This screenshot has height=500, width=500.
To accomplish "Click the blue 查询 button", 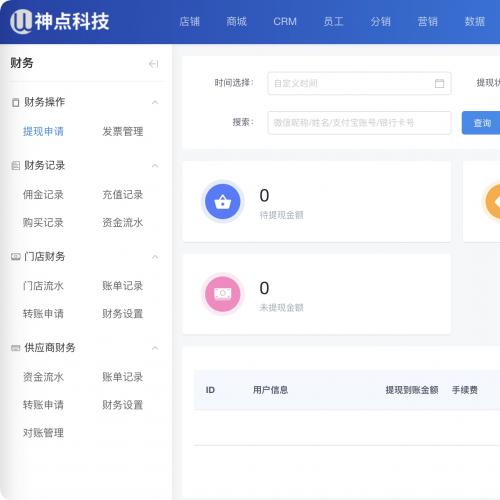I will (481, 123).
